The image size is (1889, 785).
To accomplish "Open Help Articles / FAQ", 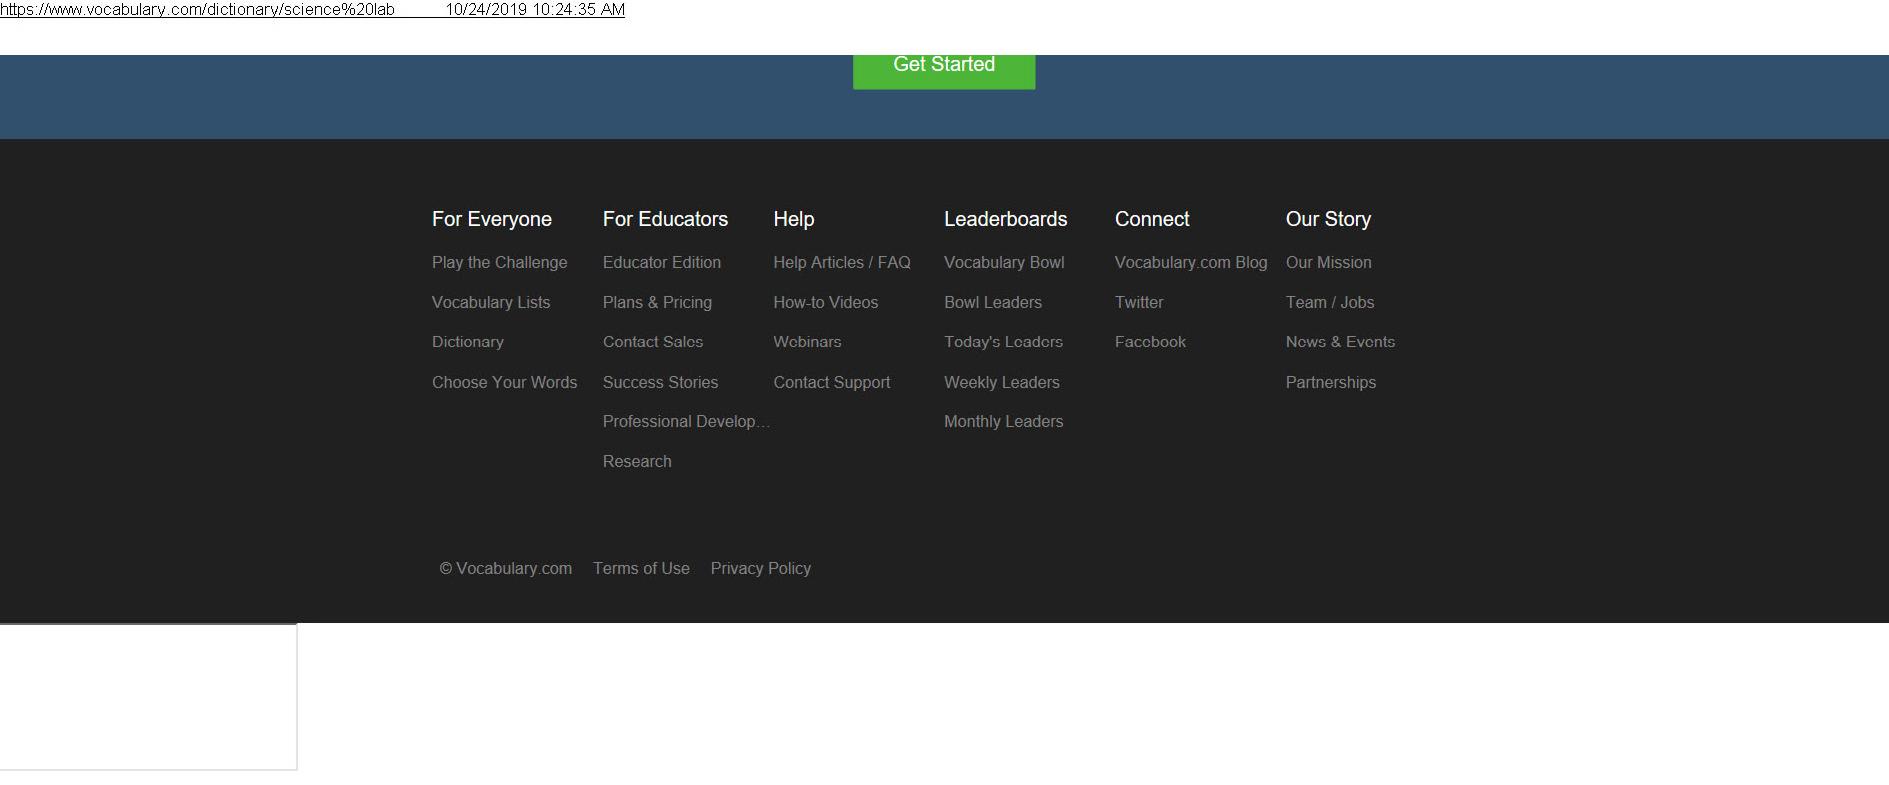I will pyautogui.click(x=841, y=262).
